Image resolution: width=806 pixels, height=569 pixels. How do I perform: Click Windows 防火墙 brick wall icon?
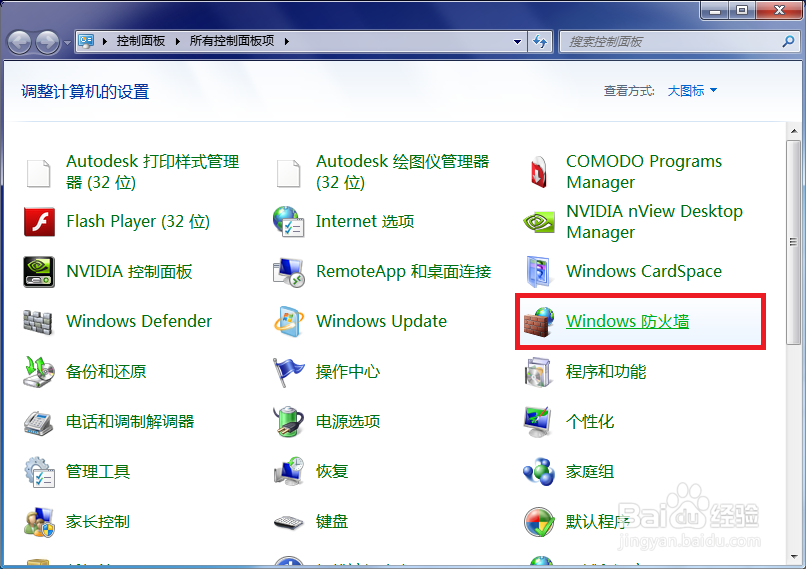539,322
